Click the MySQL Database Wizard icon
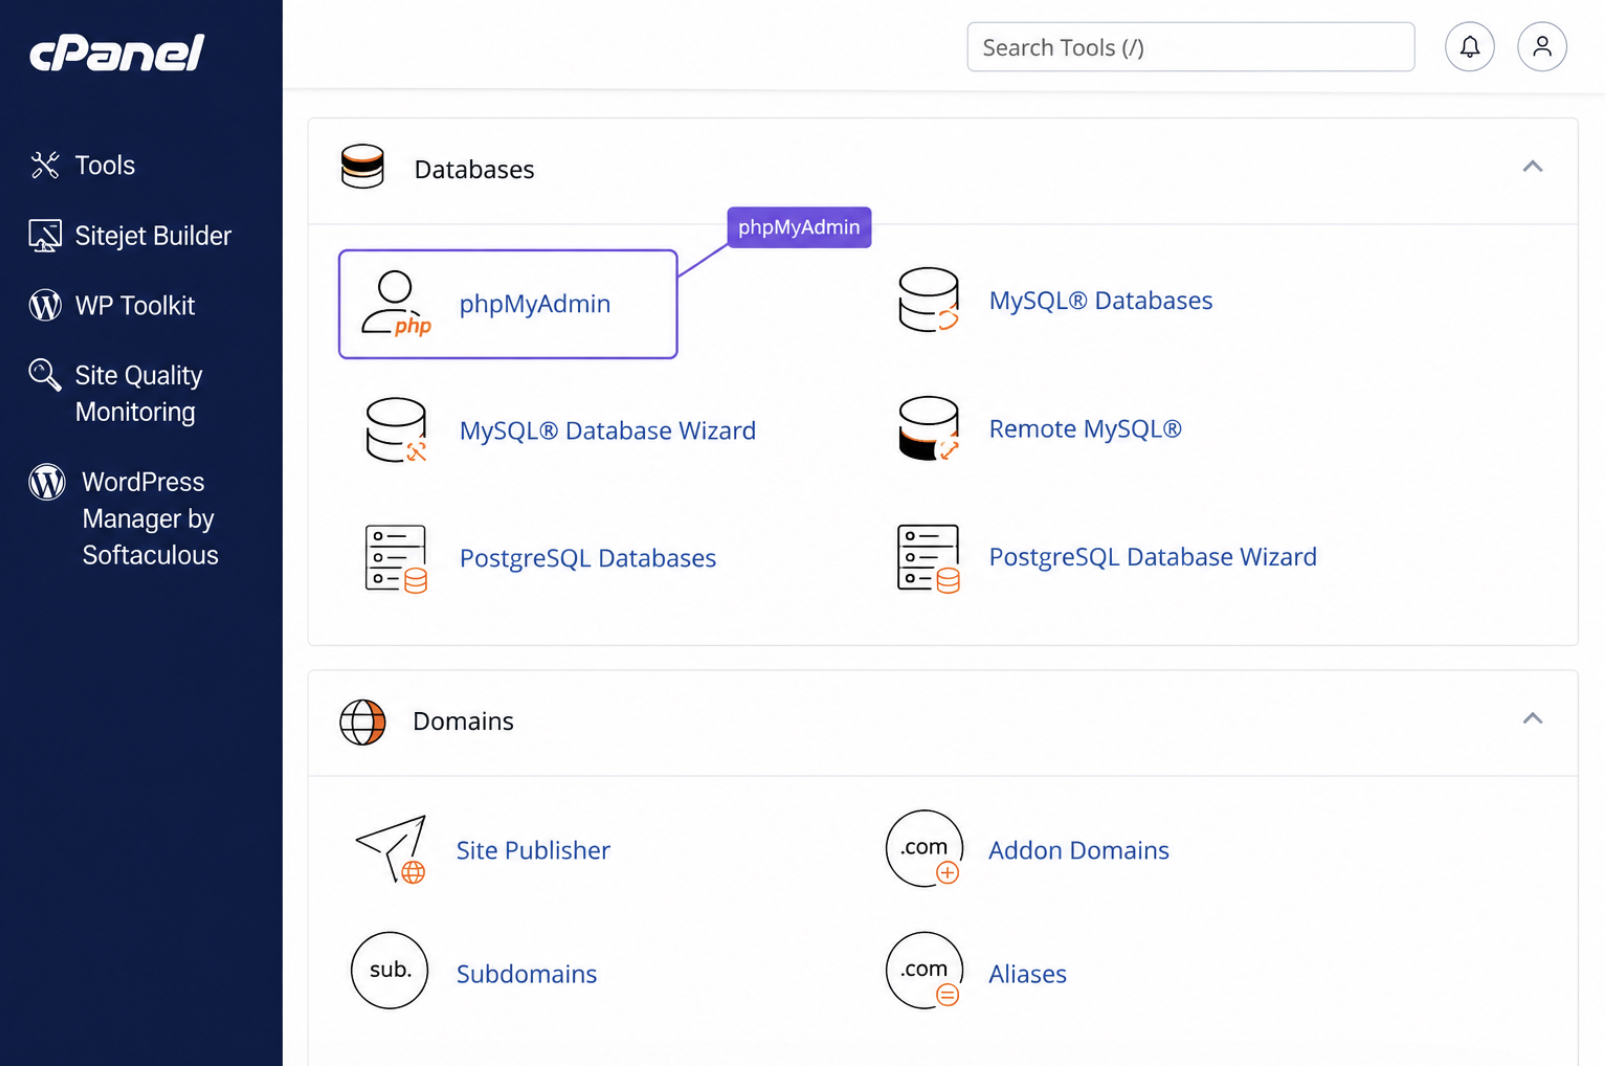Viewport: 1605px width, 1066px height. click(x=396, y=430)
